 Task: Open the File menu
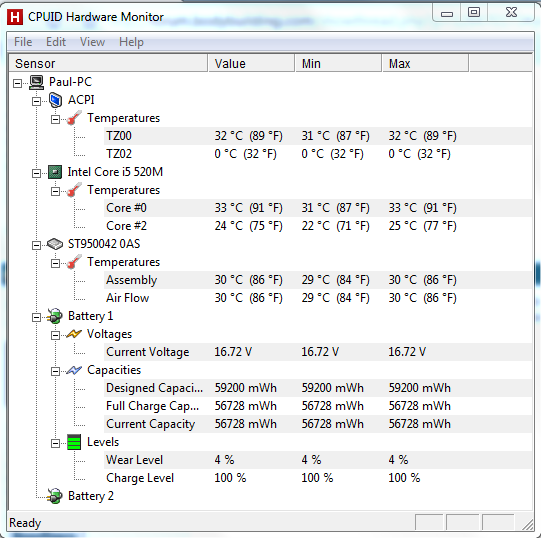click(23, 42)
